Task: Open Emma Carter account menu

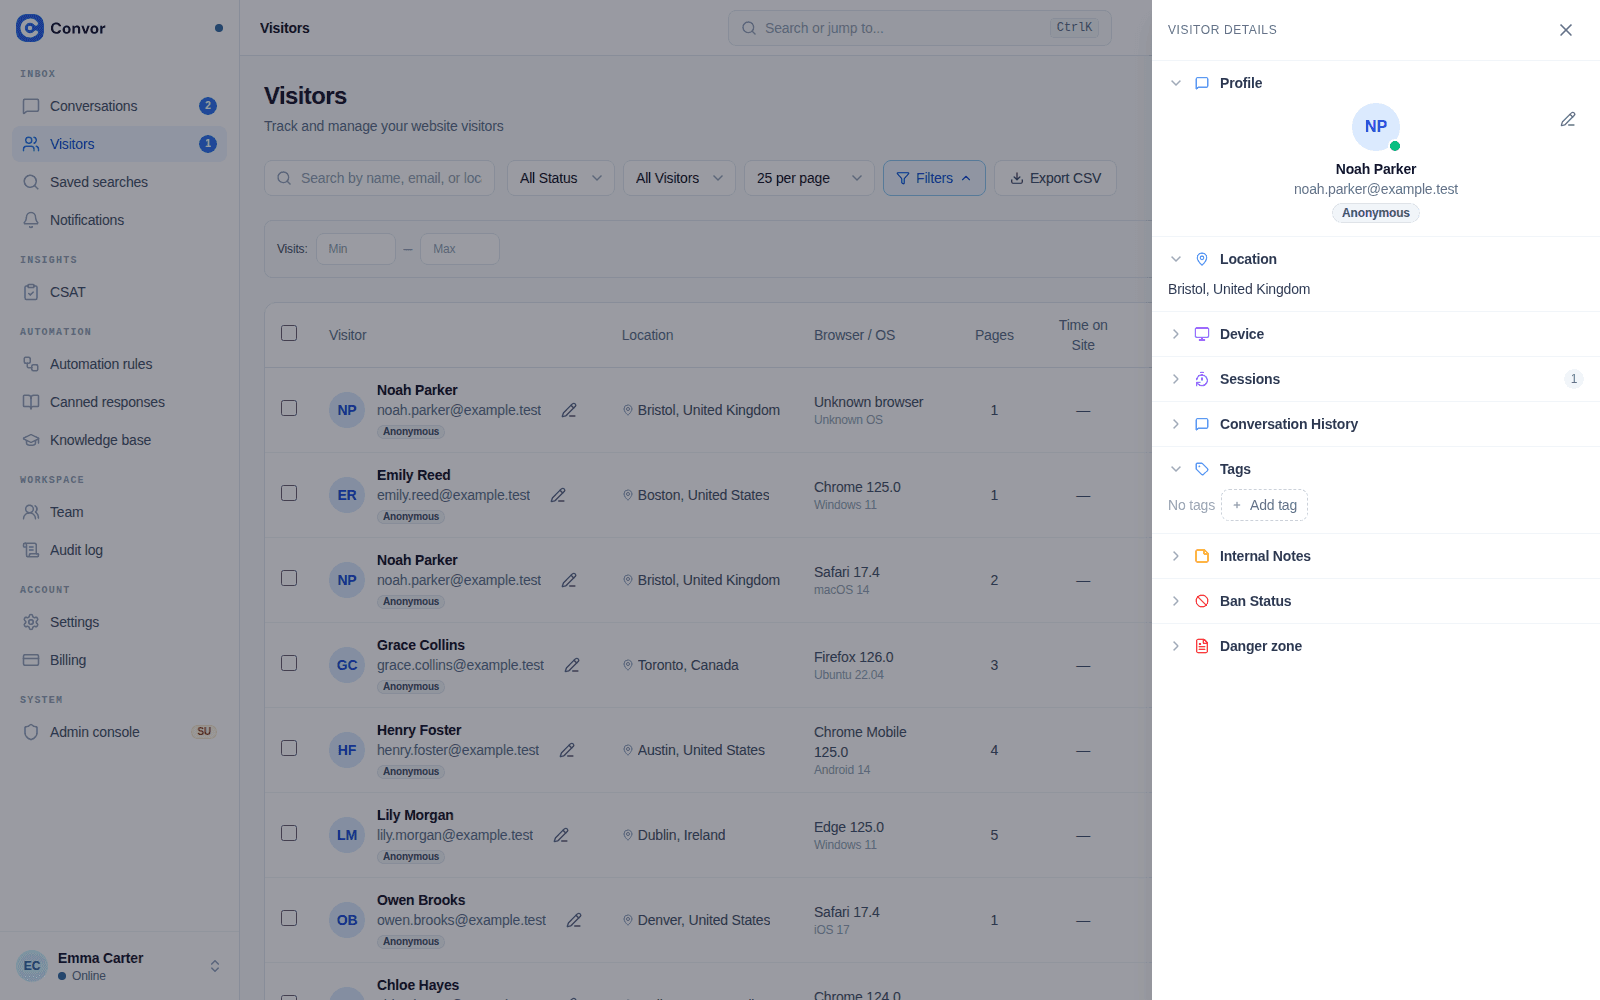Action: [x=119, y=966]
